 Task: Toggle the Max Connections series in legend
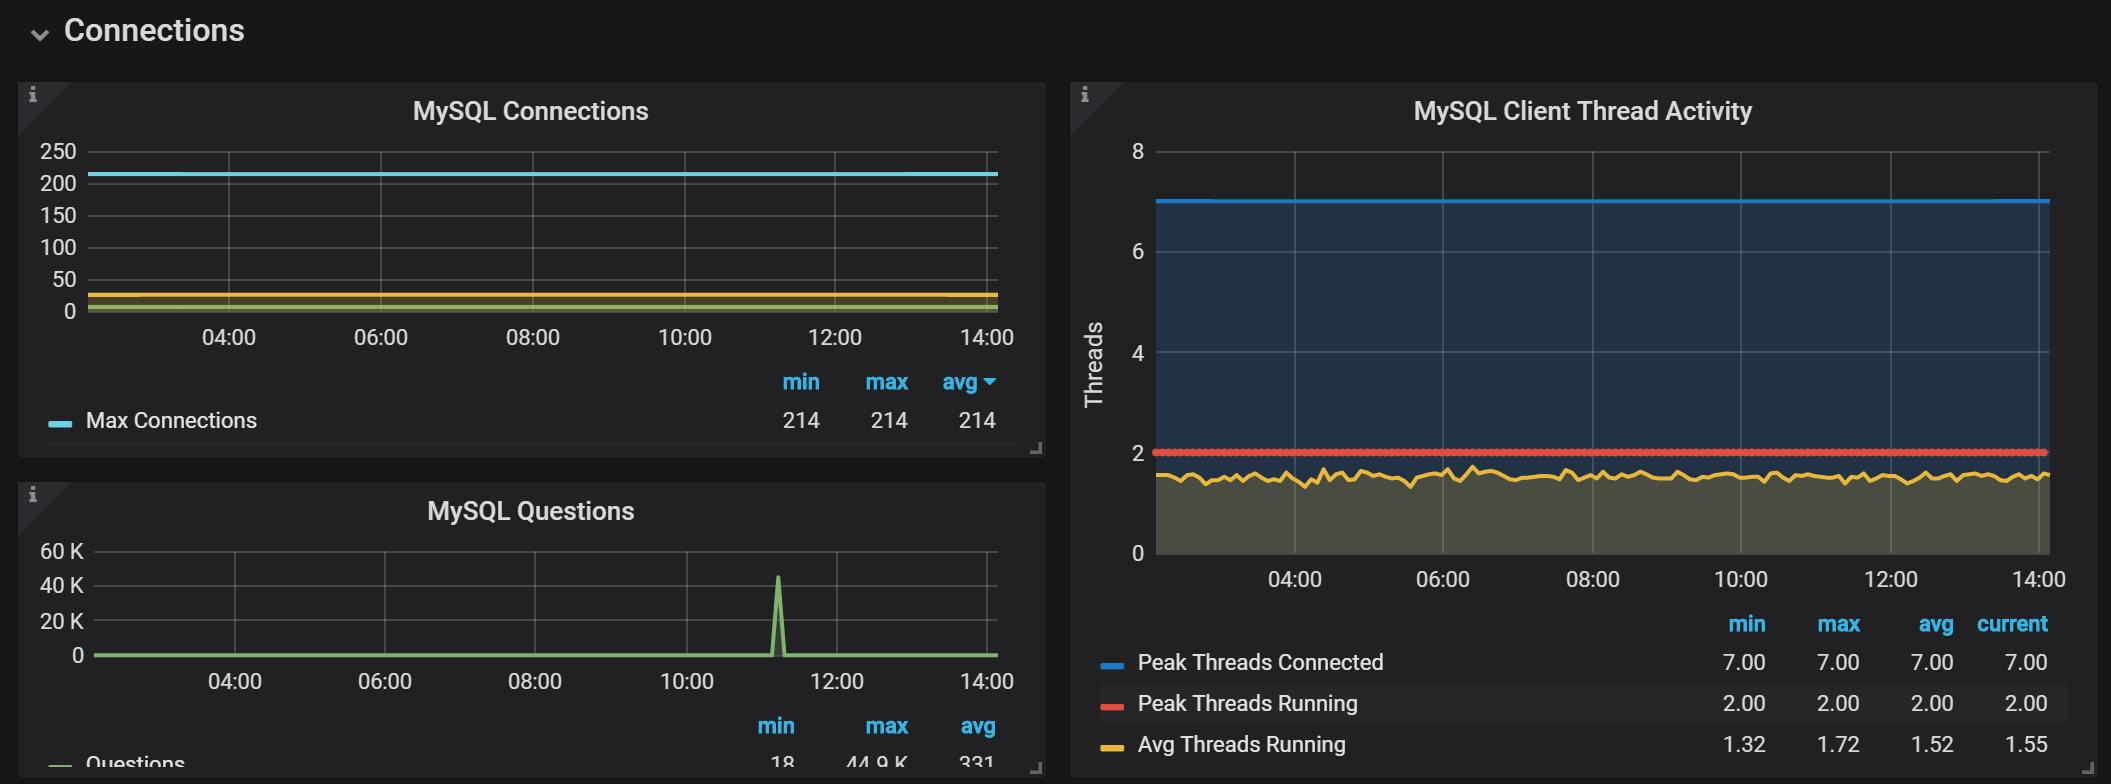click(x=171, y=421)
